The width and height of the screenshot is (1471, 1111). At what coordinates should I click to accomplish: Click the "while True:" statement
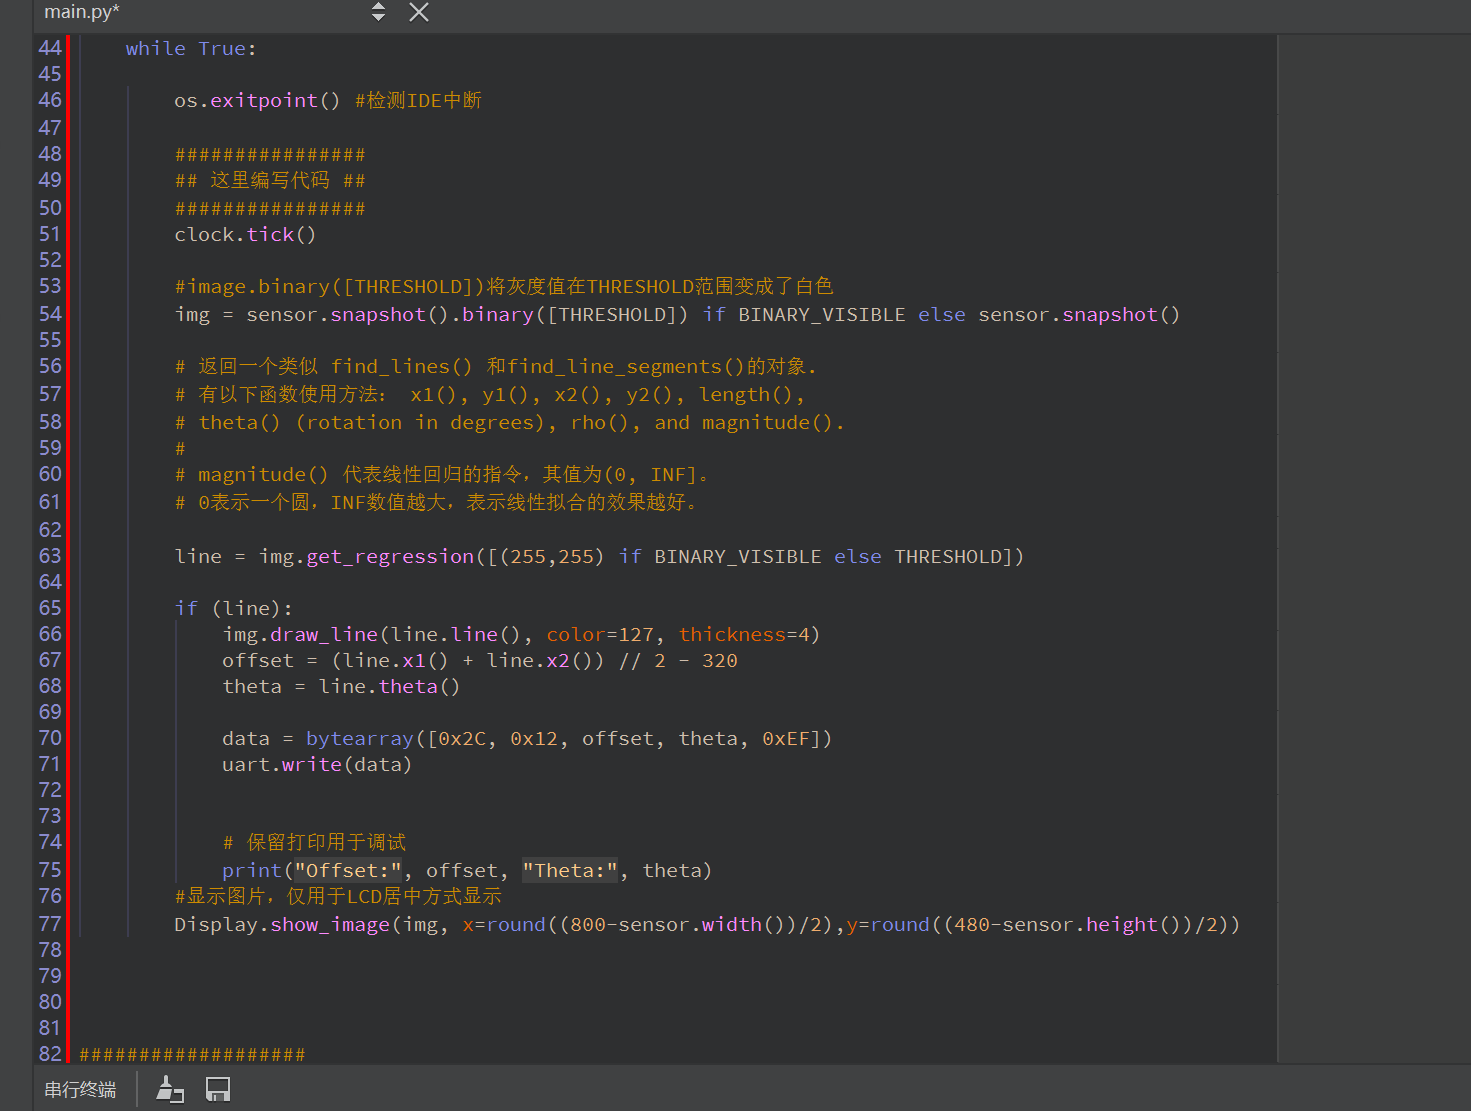pos(190,48)
